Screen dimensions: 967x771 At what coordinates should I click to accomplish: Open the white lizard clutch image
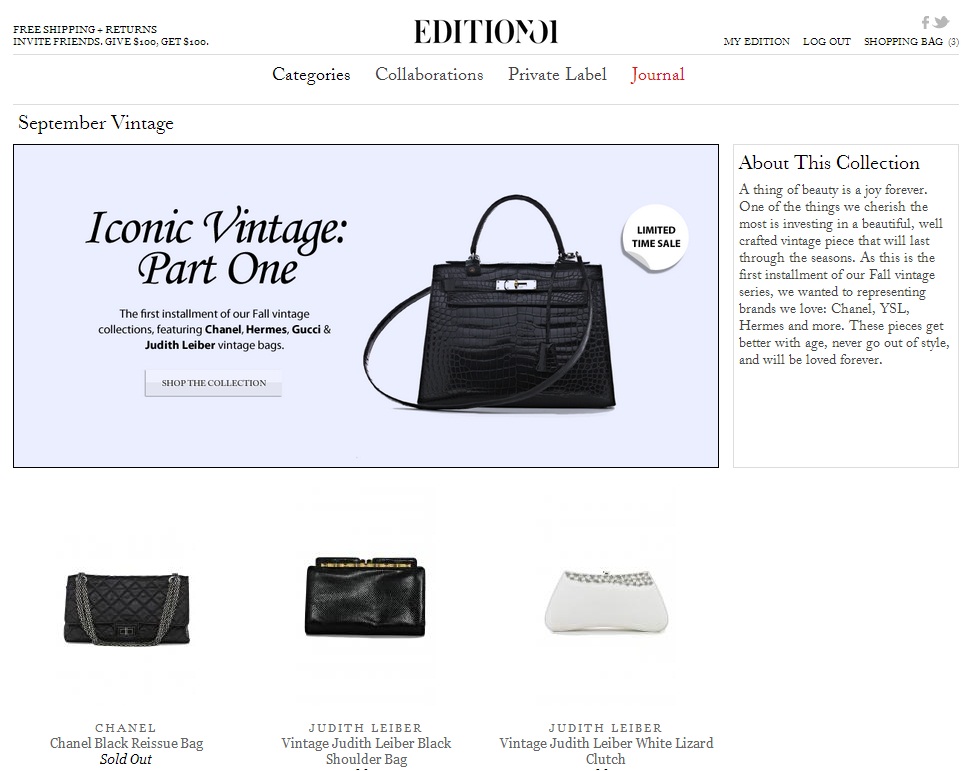tap(606, 601)
